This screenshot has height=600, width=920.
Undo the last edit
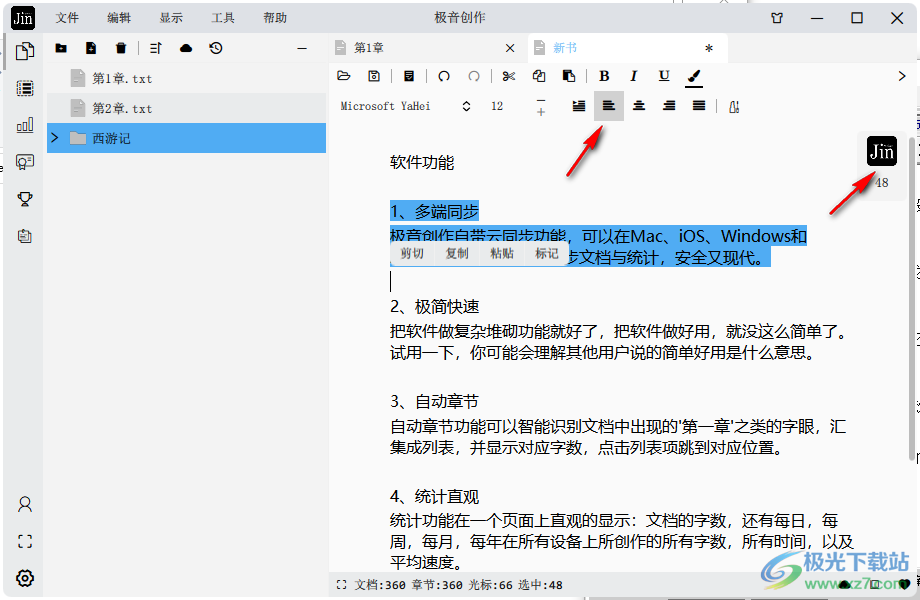click(444, 76)
